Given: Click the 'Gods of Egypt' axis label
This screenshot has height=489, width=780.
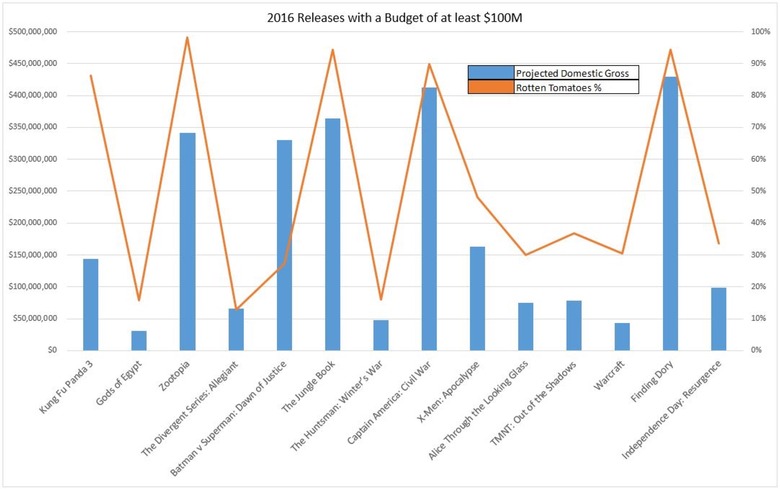Looking at the screenshot, I should coord(119,383).
